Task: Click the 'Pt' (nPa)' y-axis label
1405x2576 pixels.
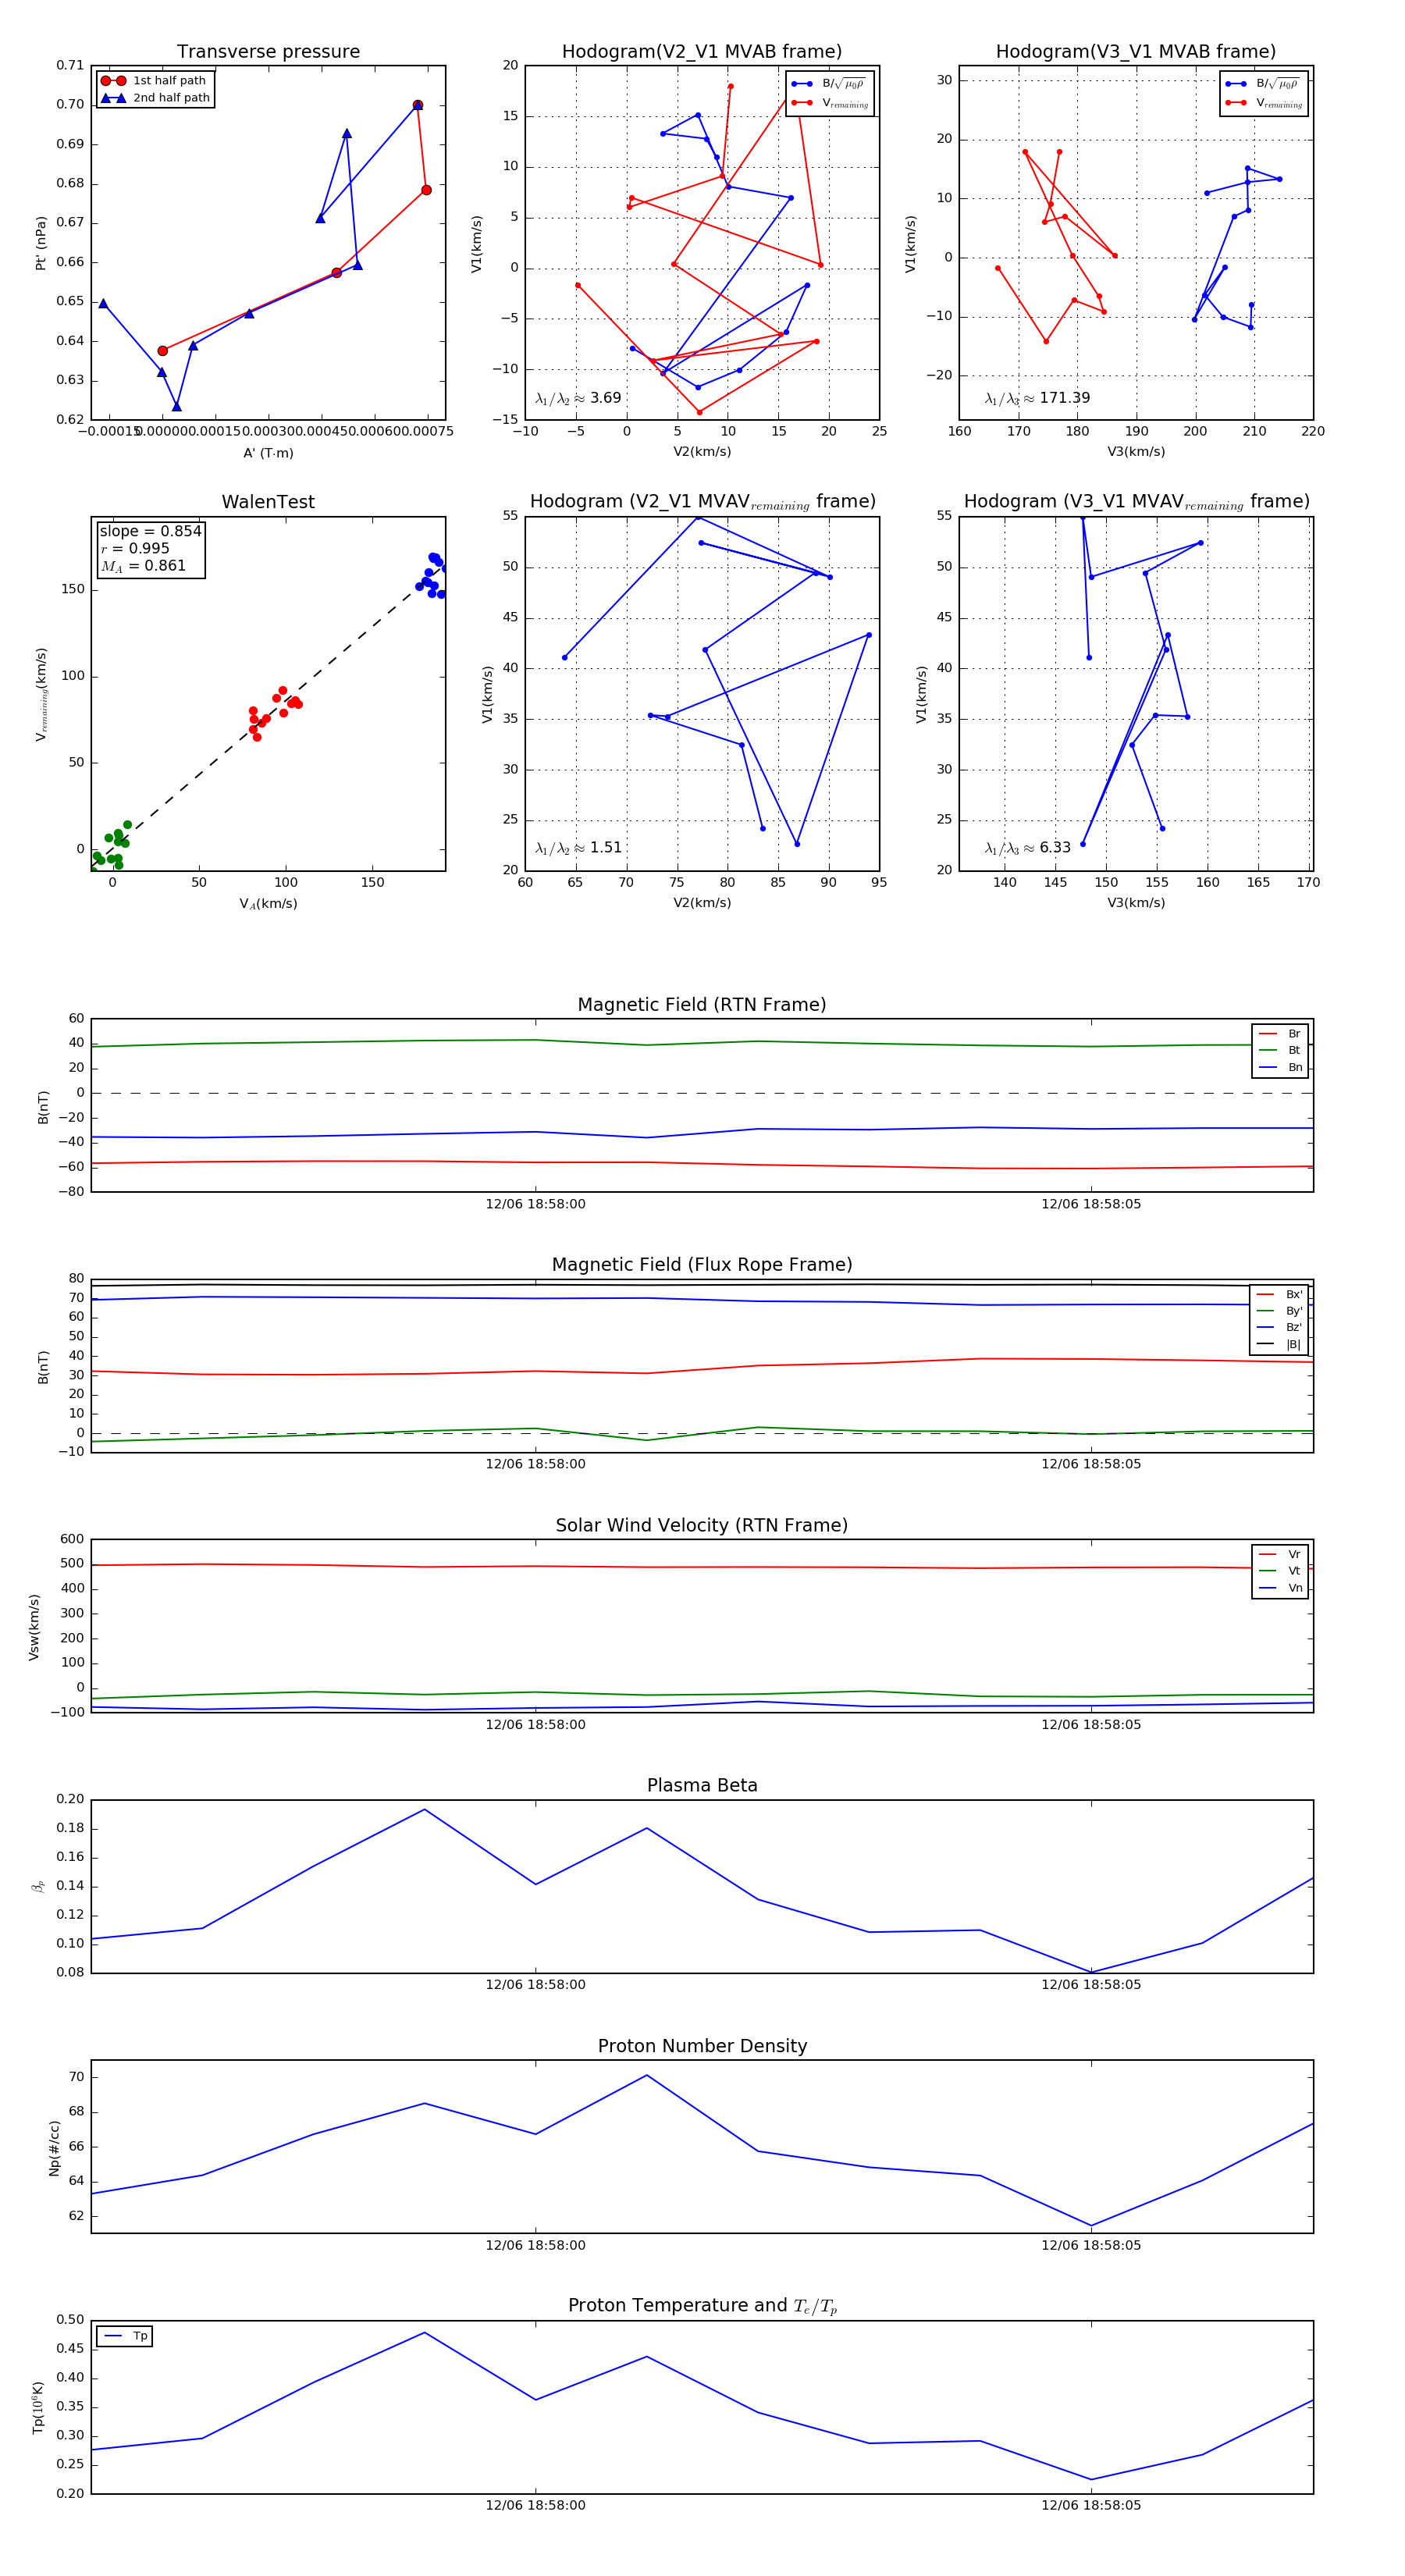Action: click(x=41, y=243)
